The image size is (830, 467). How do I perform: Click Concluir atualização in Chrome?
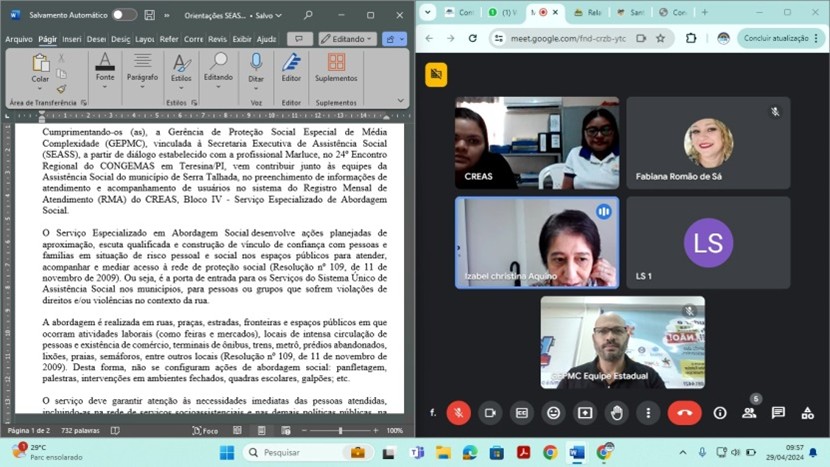pyautogui.click(x=777, y=38)
